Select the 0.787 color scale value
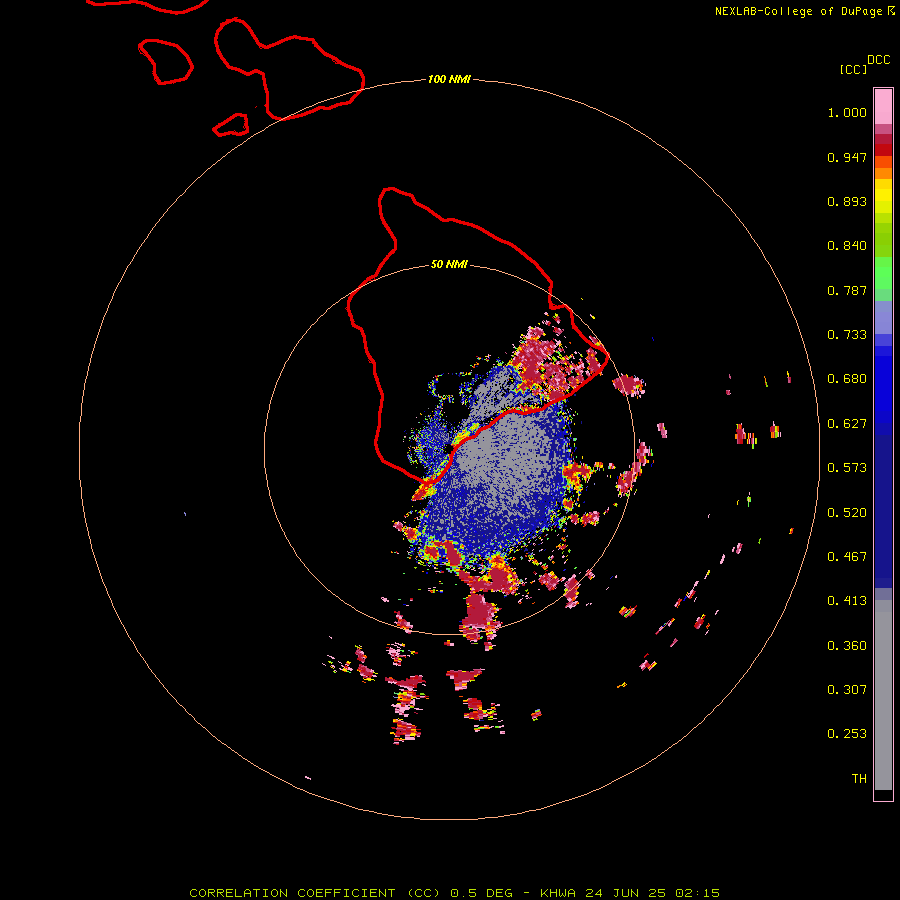The height and width of the screenshot is (900, 900). tap(847, 290)
